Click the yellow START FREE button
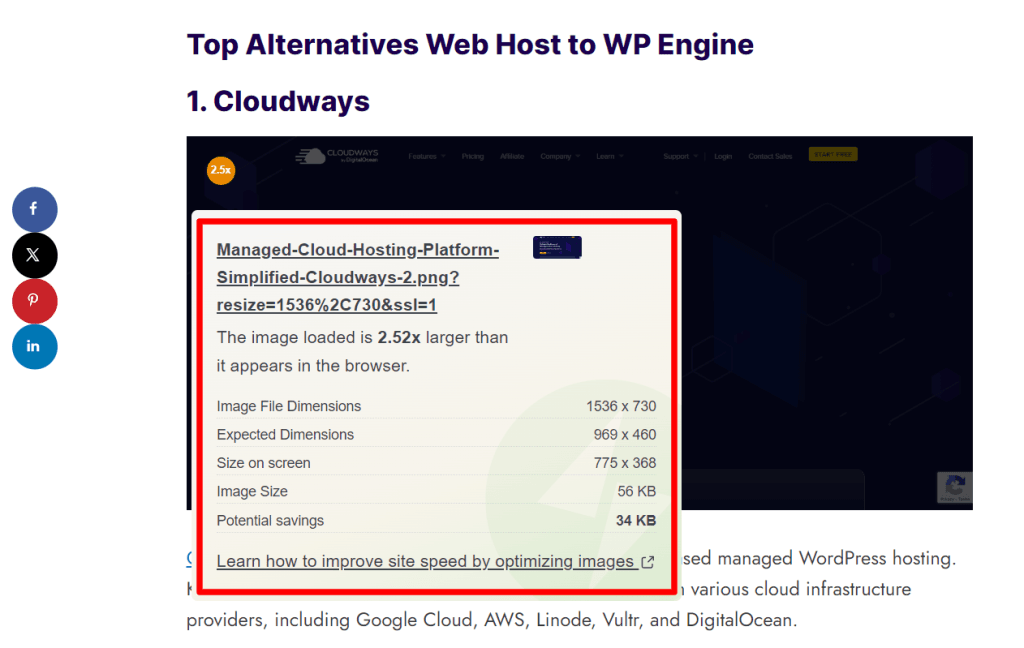 coord(833,154)
